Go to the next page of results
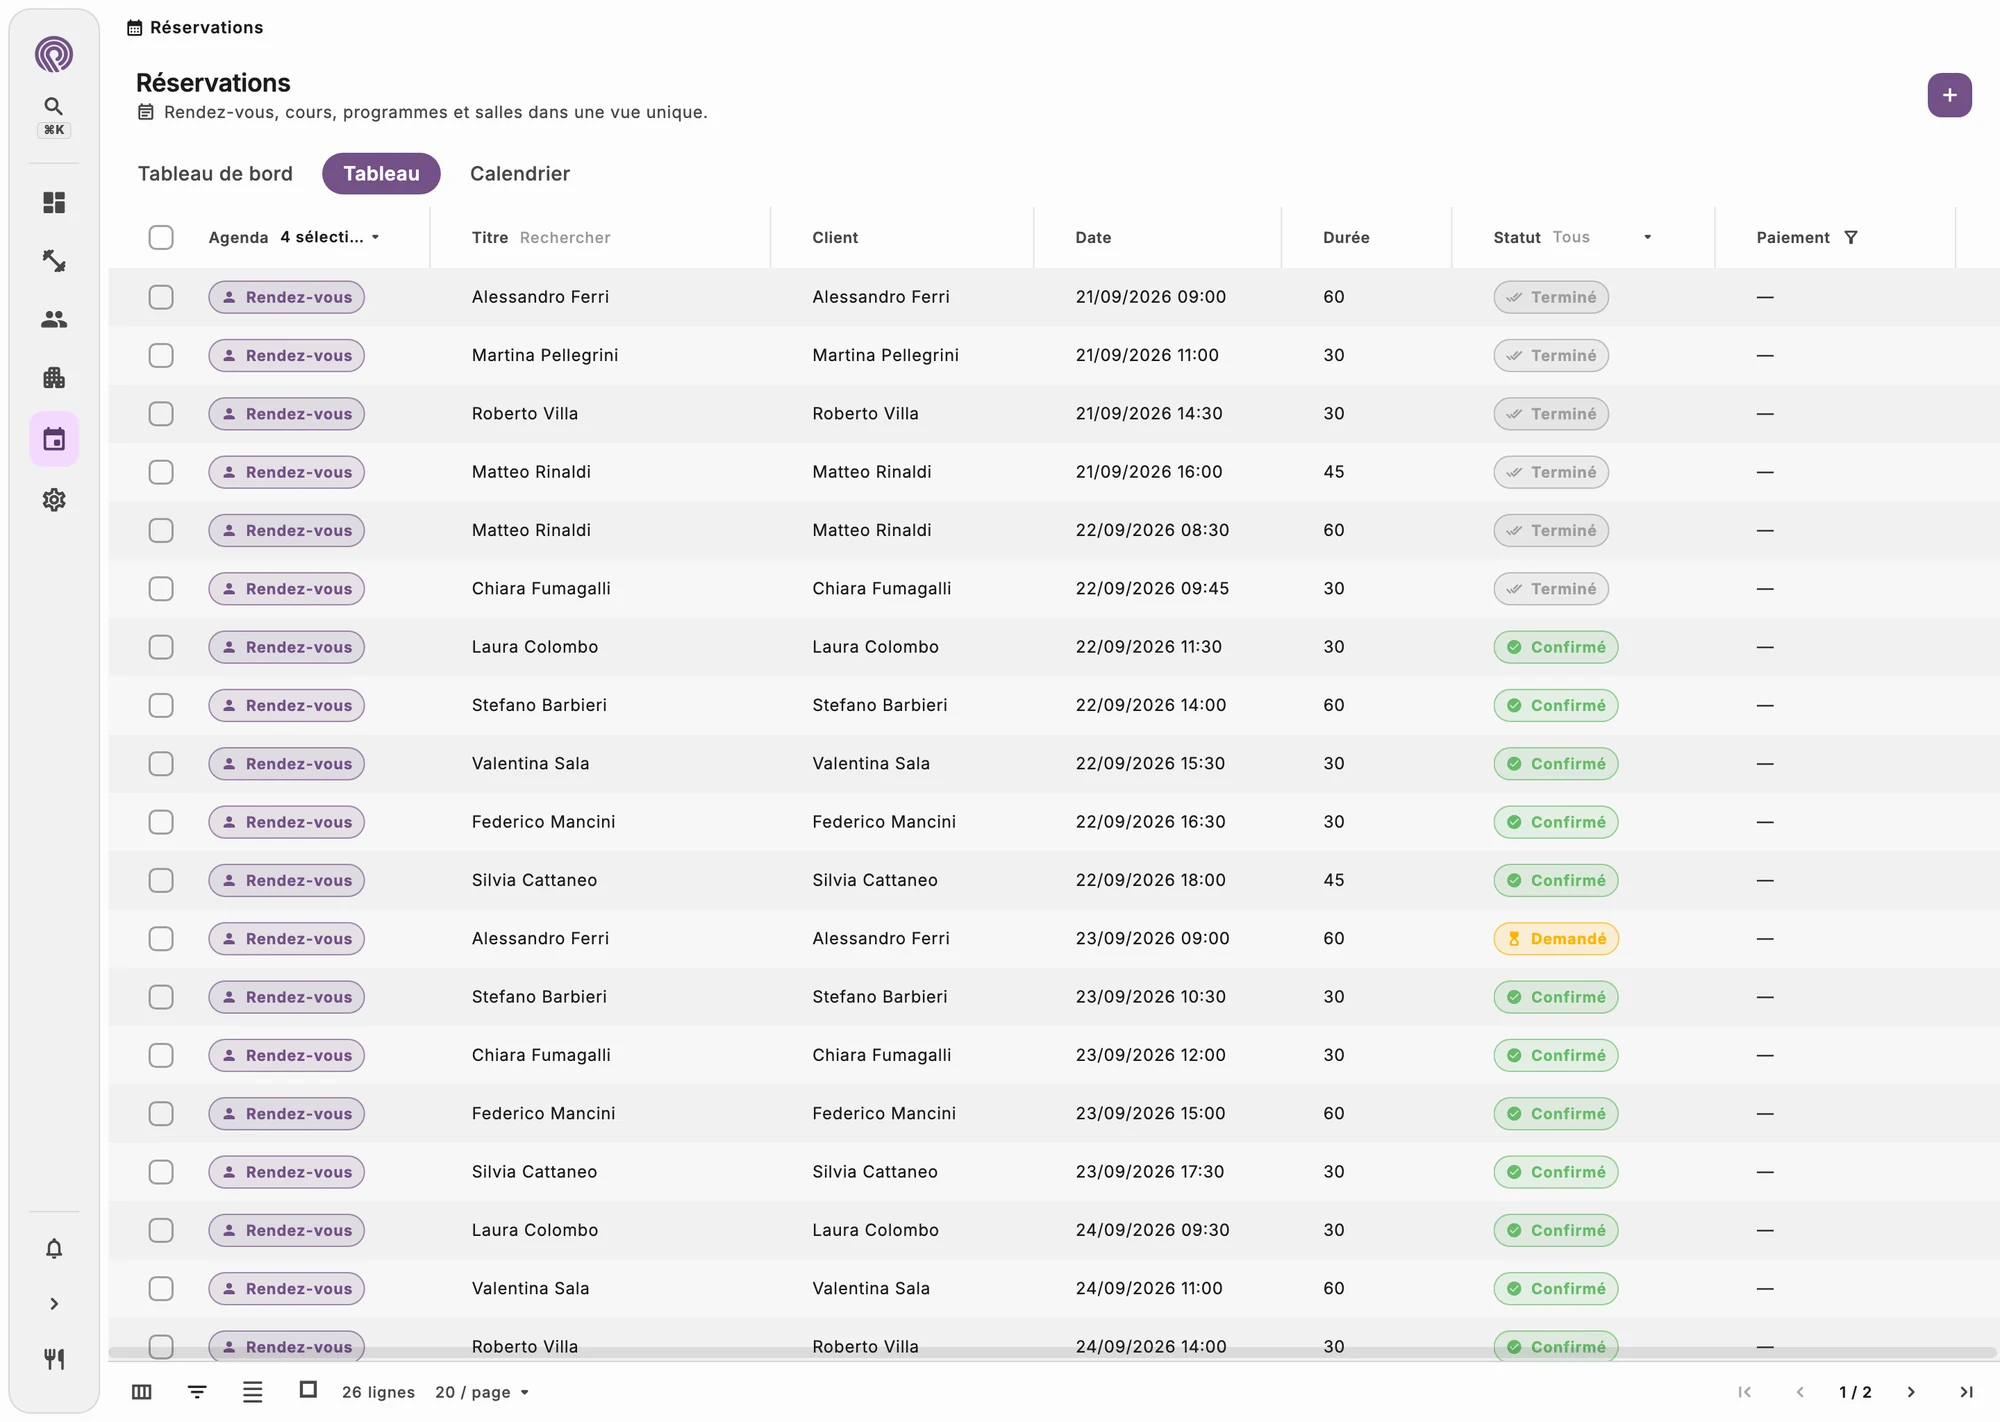The image size is (2000, 1422). coord(1911,1392)
